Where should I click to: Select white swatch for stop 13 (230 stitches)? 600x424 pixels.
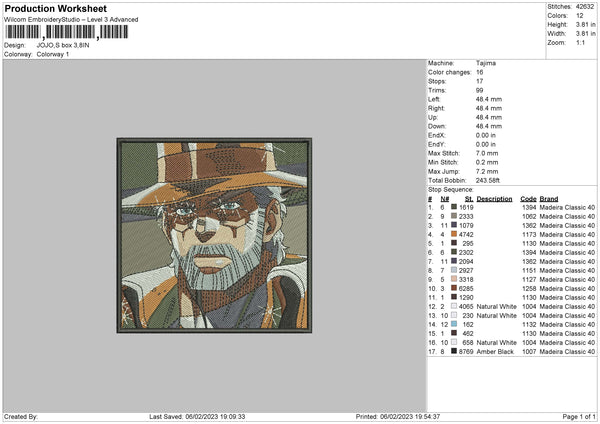454,315
